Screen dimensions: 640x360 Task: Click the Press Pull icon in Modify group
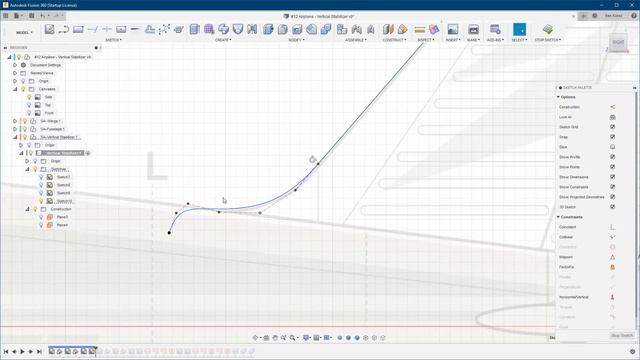[x=268, y=29]
